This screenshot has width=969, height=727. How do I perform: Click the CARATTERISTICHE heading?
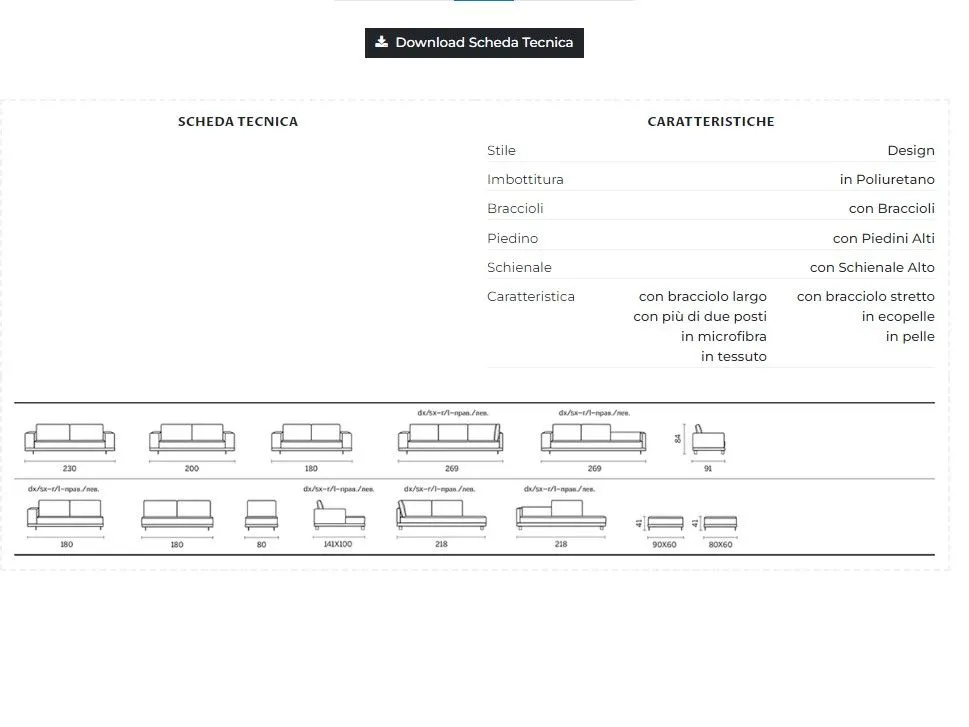click(711, 122)
